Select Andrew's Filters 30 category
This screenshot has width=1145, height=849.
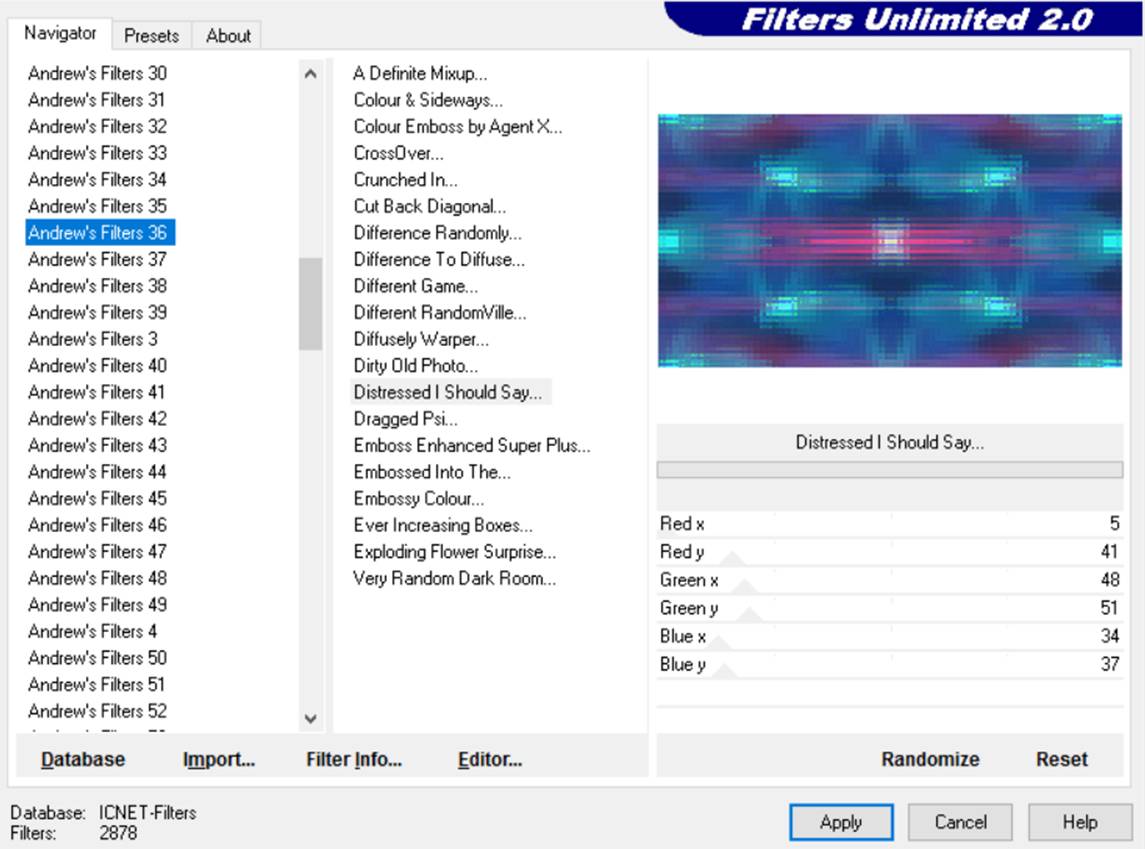97,73
